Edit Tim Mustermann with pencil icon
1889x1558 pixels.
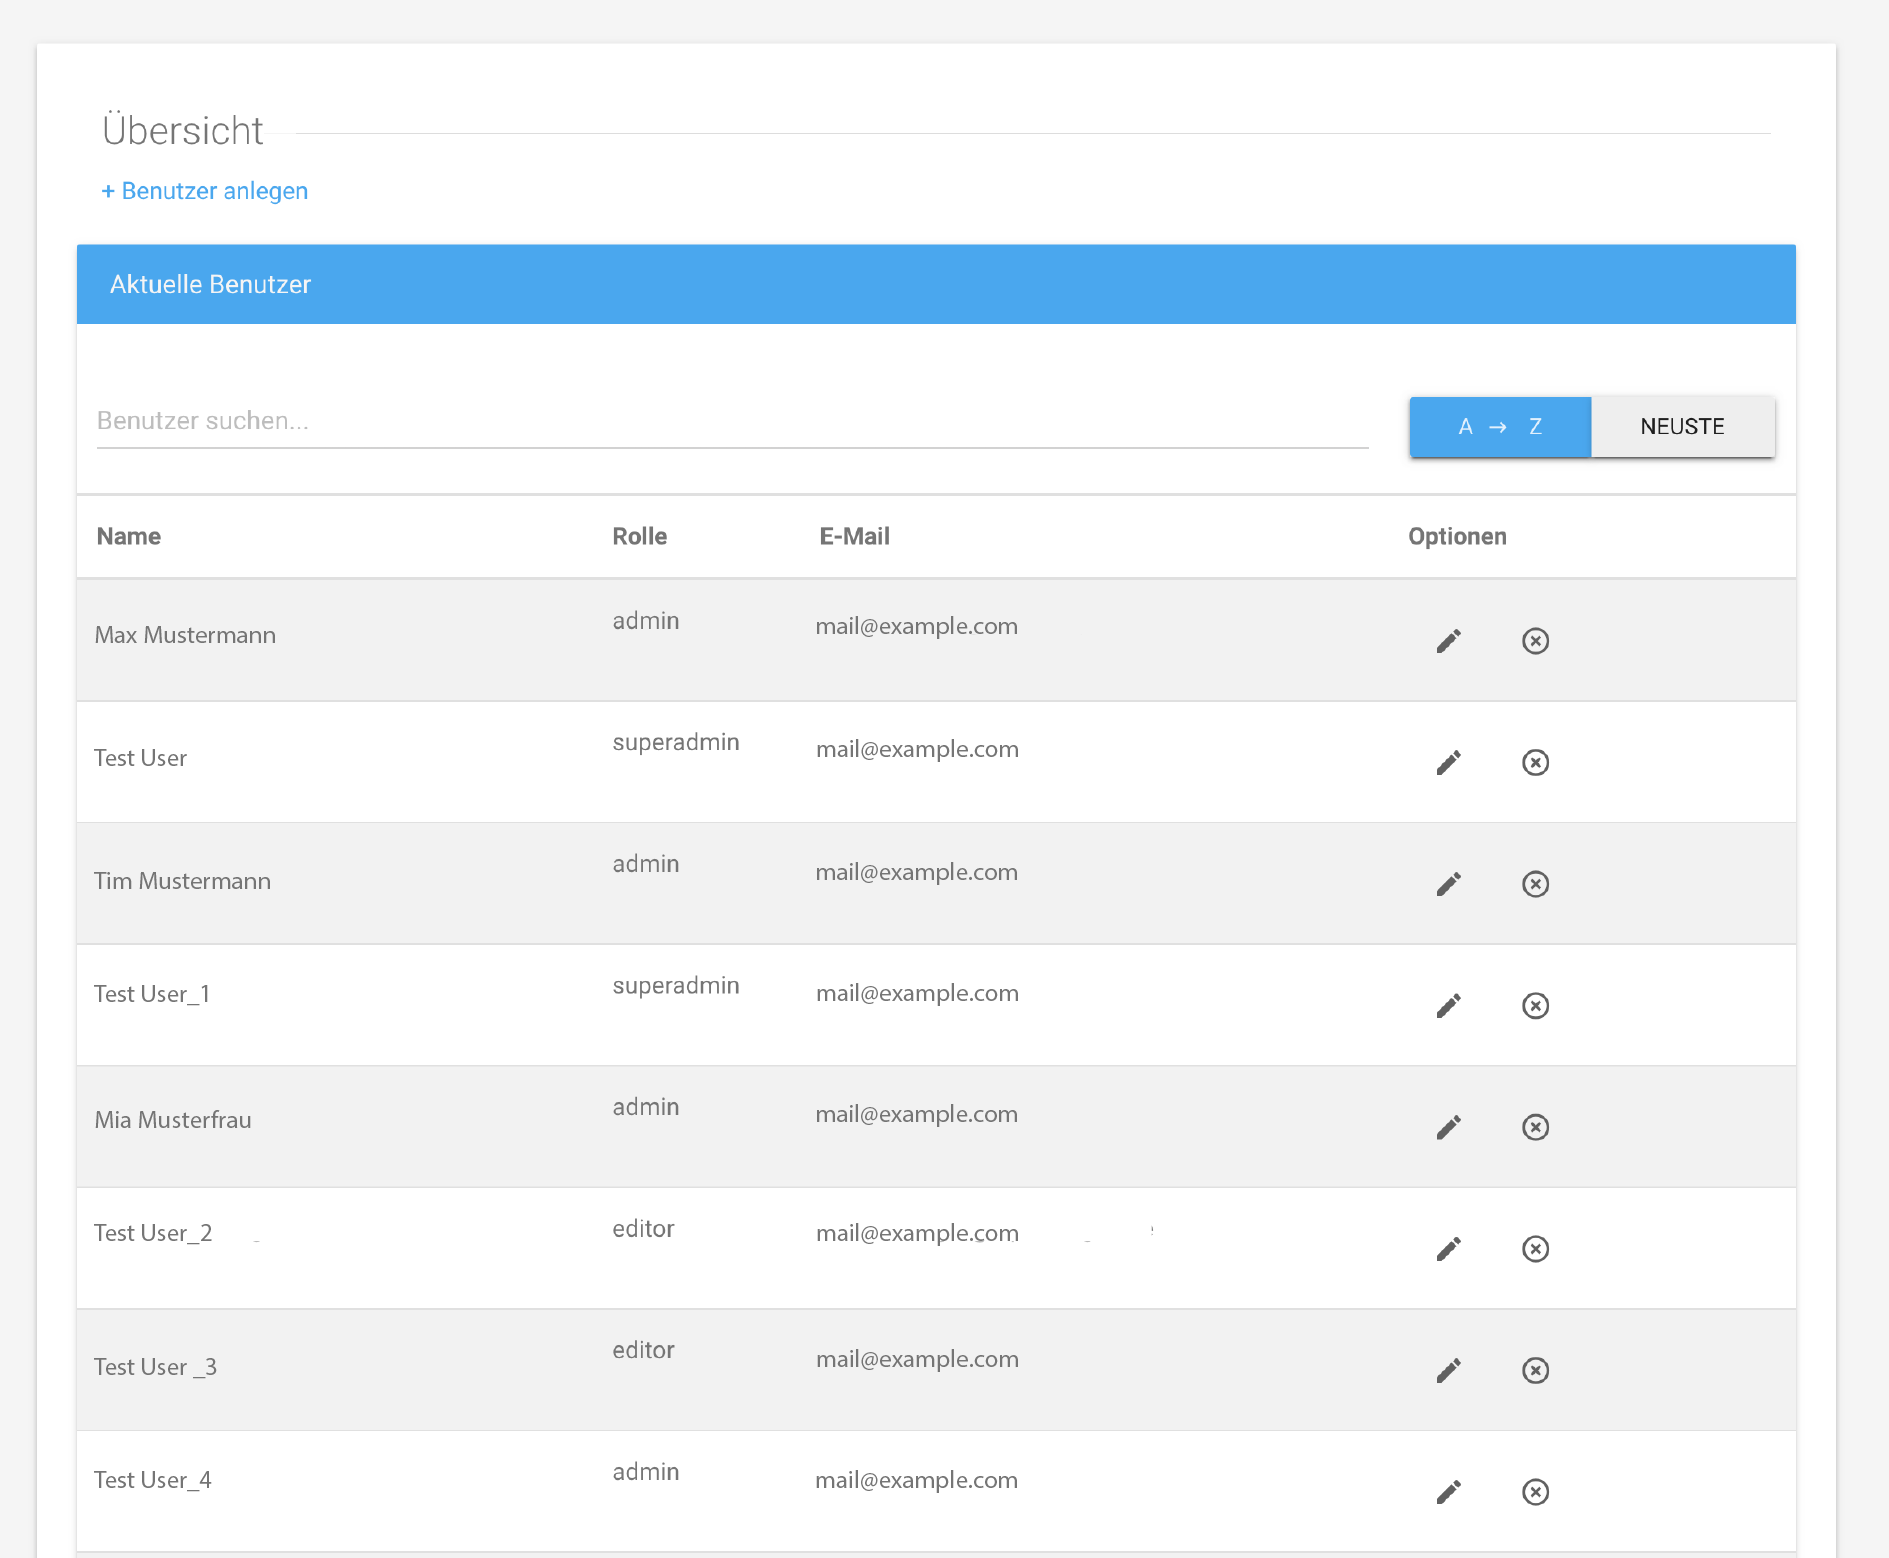tap(1448, 884)
